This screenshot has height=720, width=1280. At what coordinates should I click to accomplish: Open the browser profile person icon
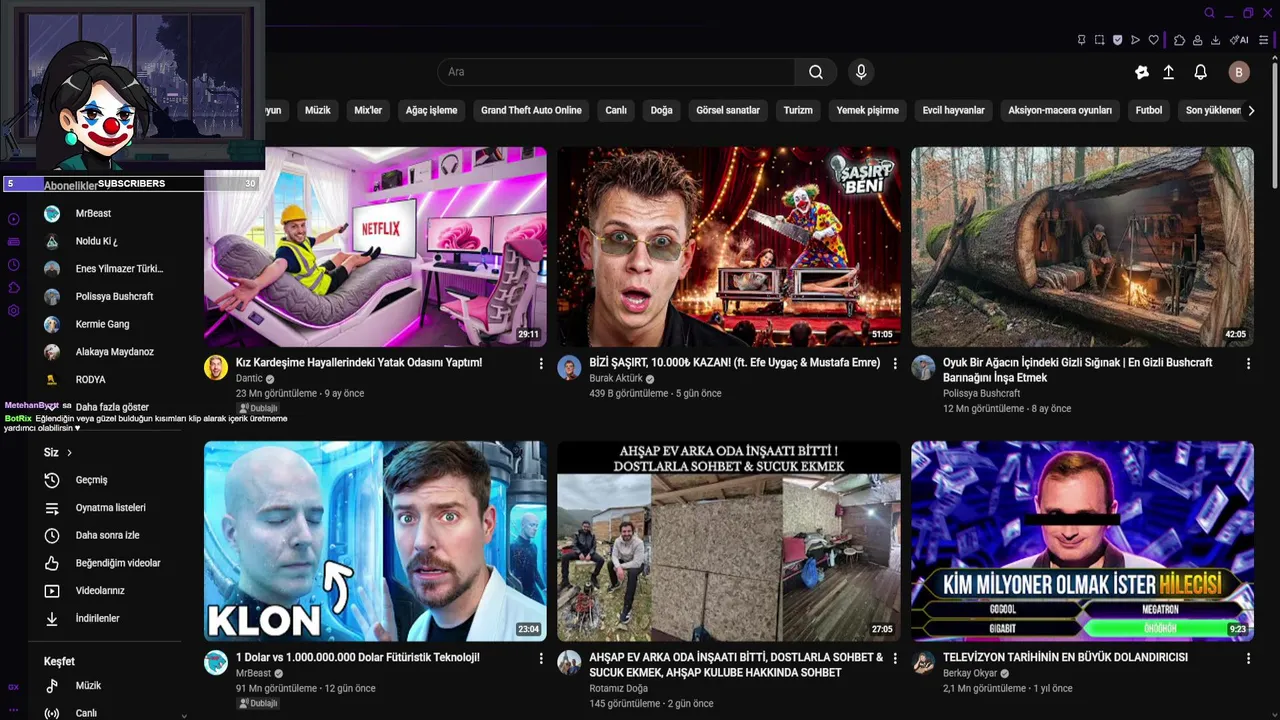point(1197,40)
